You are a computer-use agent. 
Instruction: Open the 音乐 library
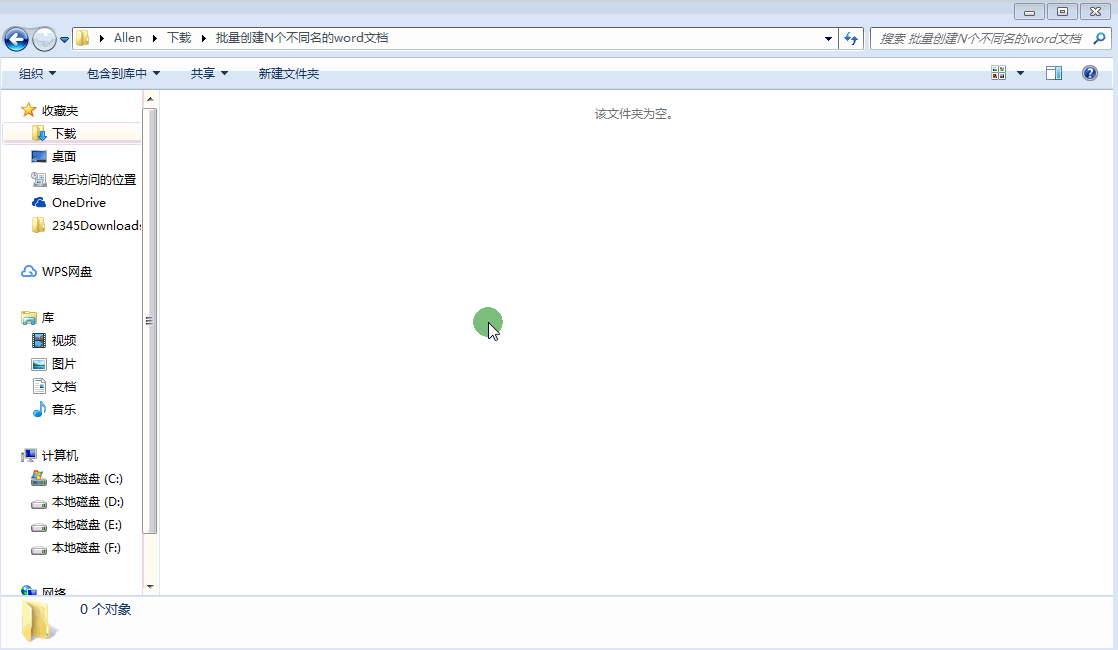point(63,410)
